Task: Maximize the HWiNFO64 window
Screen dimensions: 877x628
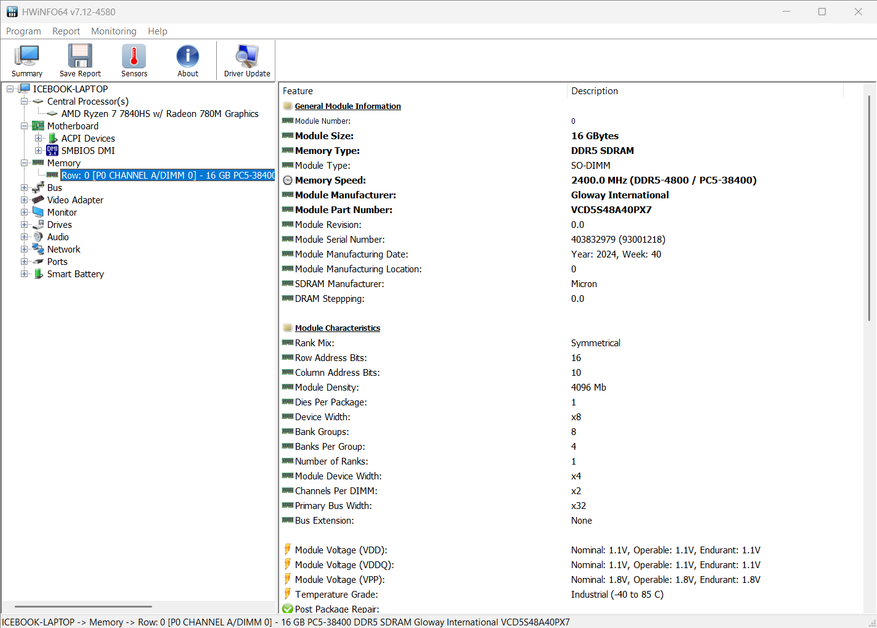Action: (x=822, y=12)
